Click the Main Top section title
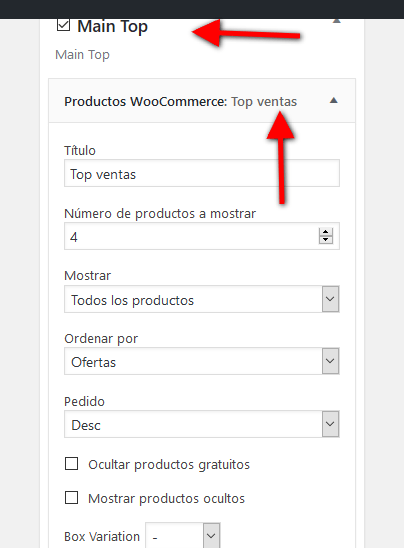 (x=113, y=27)
